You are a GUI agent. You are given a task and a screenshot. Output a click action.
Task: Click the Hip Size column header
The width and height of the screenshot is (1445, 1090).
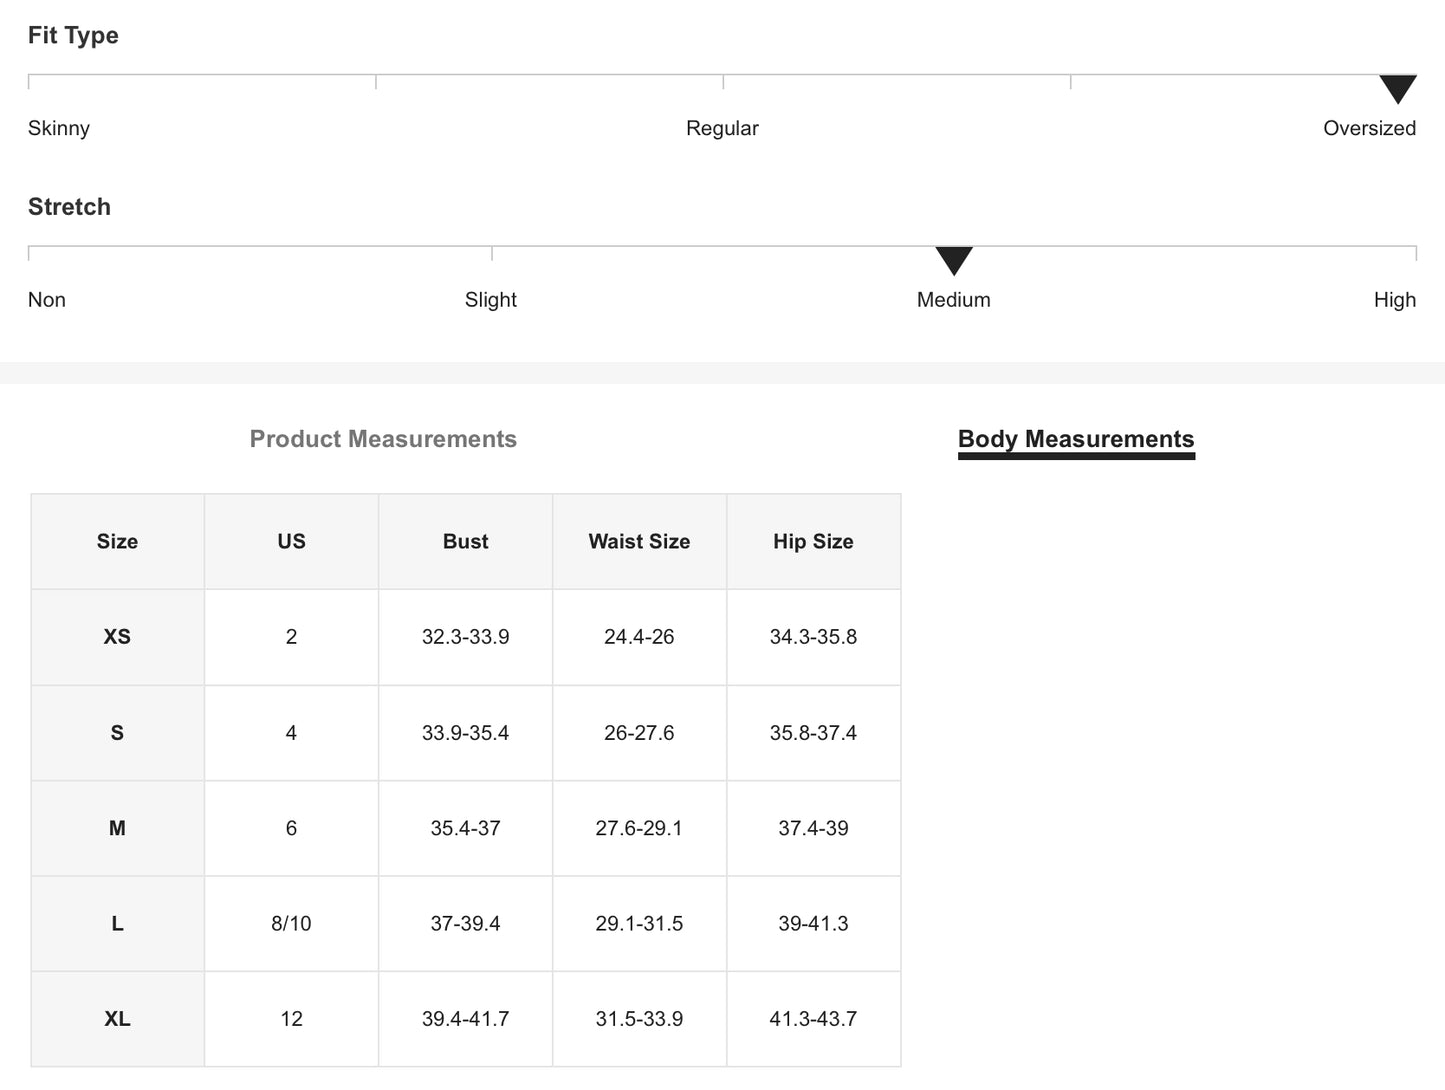coord(813,542)
